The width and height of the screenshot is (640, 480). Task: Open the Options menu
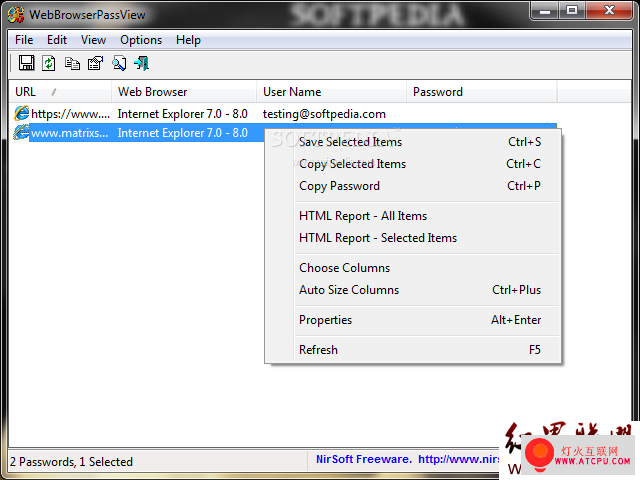141,40
